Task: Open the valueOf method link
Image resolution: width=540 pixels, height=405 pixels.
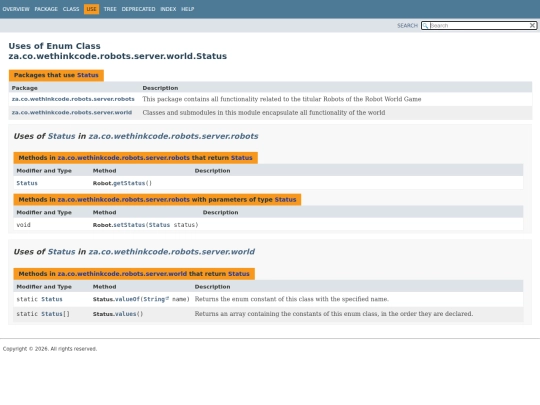Action: [127, 299]
